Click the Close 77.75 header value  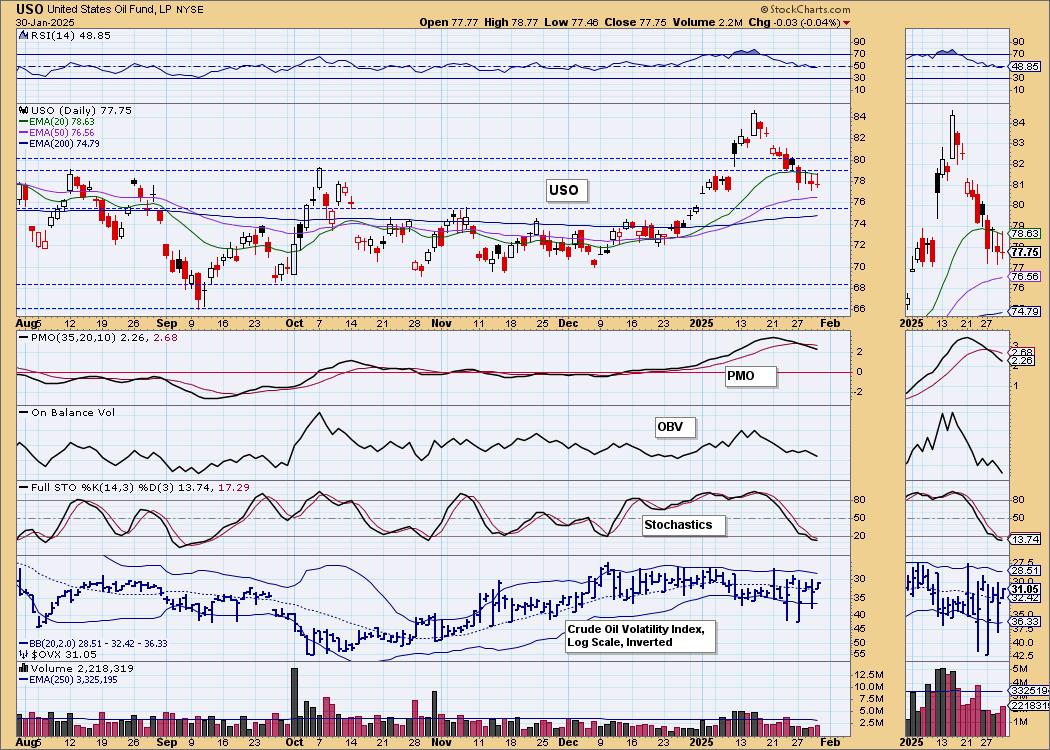633,22
